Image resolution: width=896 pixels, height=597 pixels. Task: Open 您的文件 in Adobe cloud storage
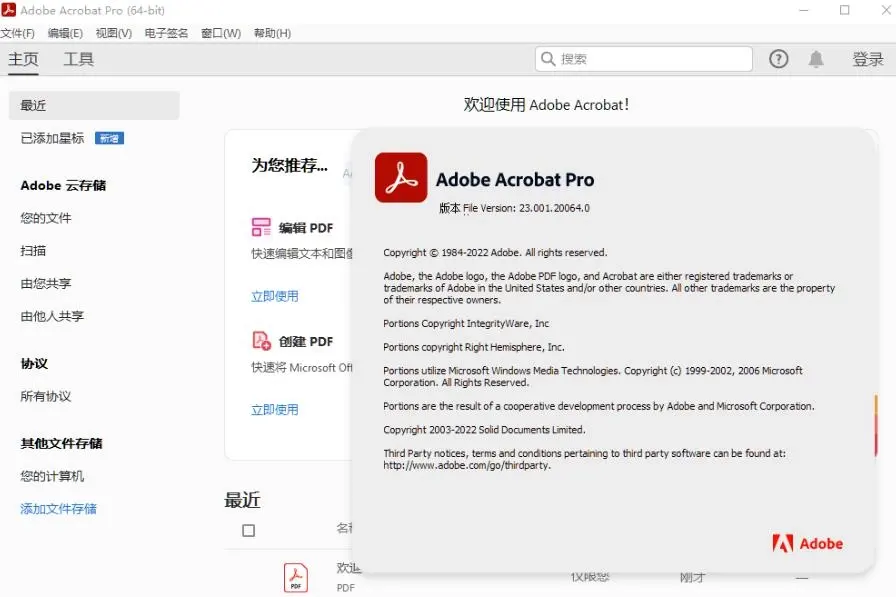46,218
